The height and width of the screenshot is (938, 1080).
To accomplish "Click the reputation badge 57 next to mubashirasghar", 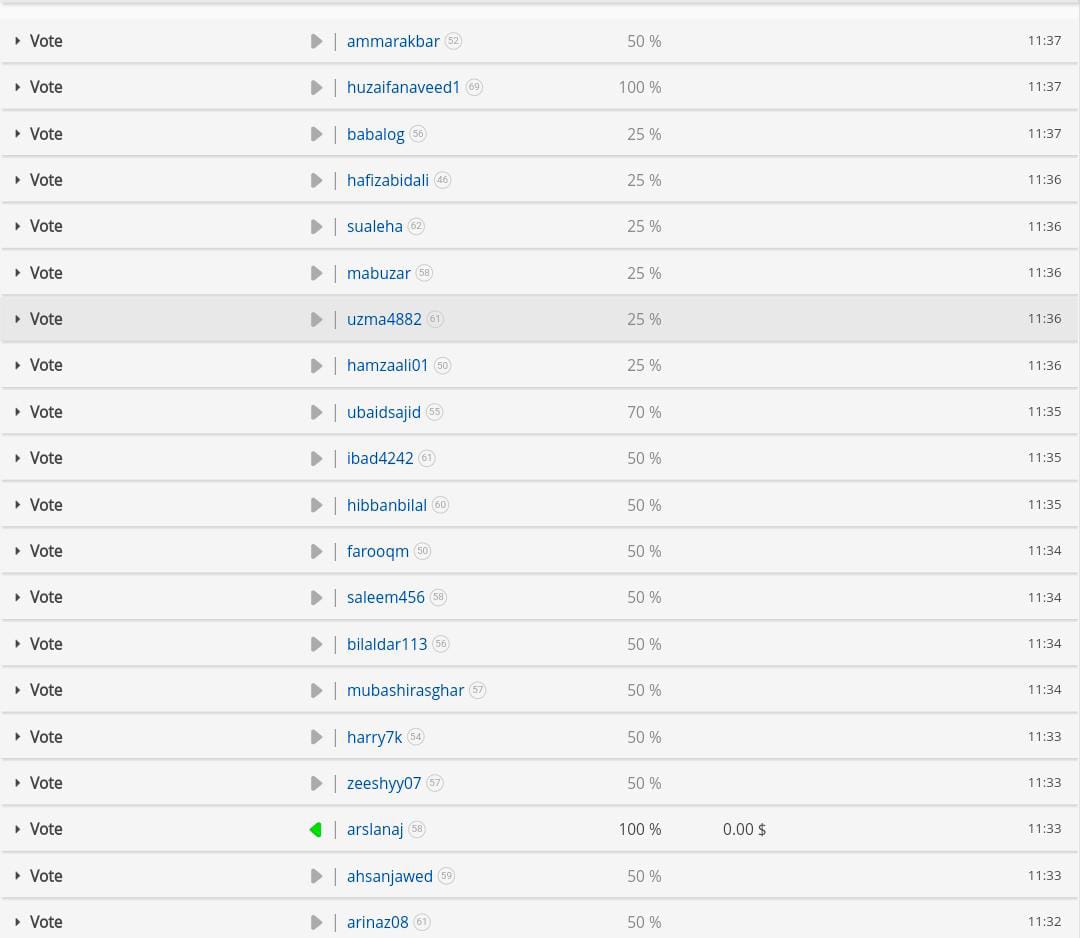I will (477, 690).
